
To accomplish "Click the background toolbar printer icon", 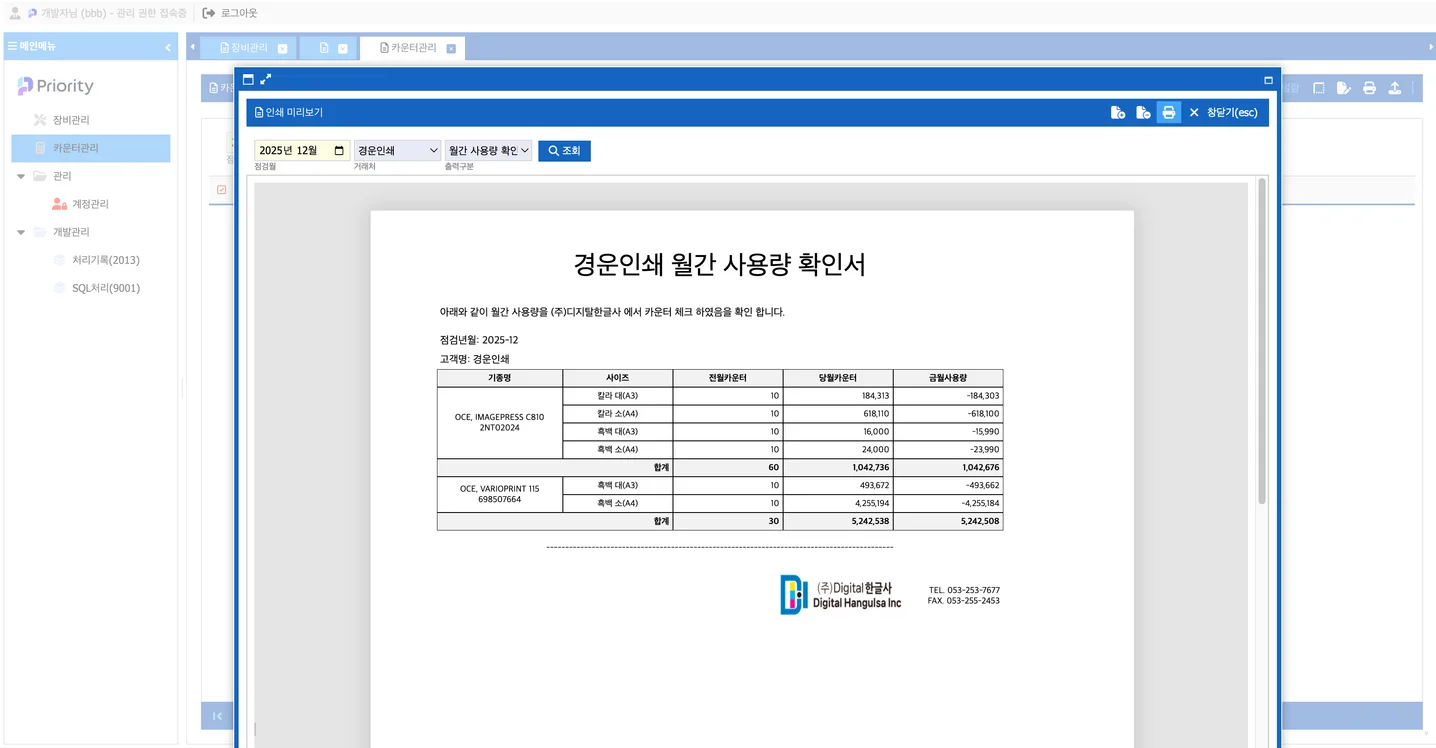I will 1369,88.
